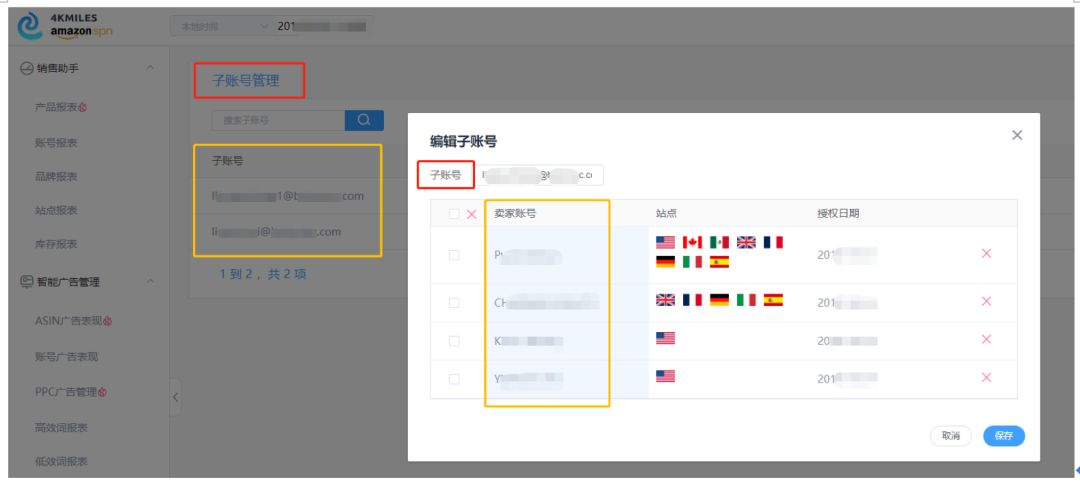Collapse the 智能广告管理 sidebar section
This screenshot has width=1080, height=482.
coord(150,282)
